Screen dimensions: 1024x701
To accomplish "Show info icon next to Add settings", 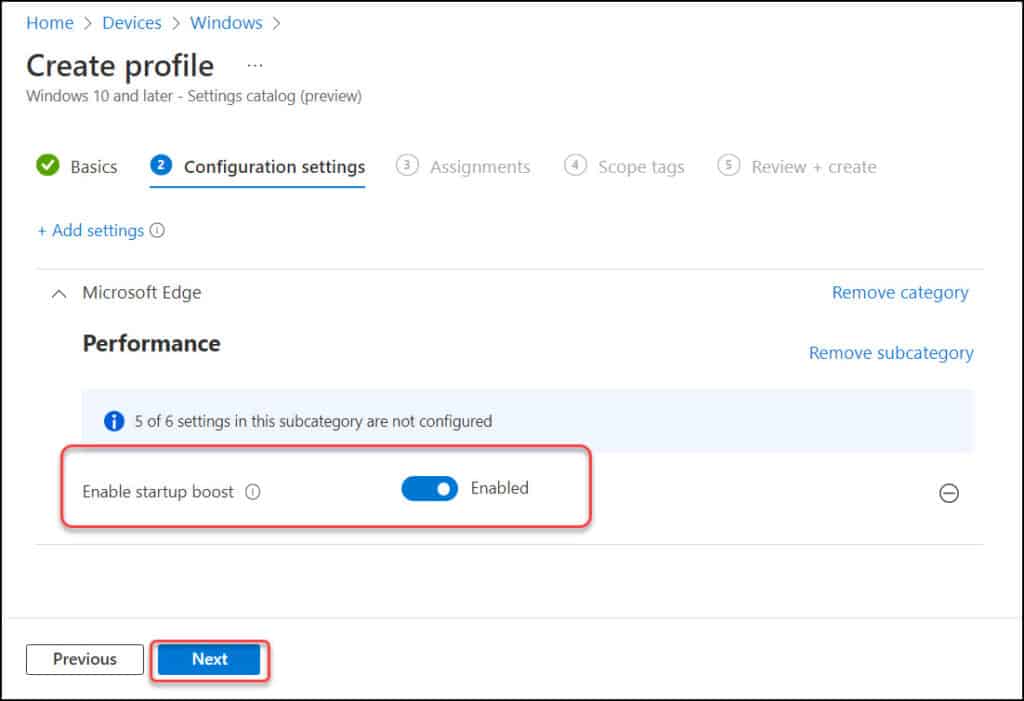I will coord(157,230).
